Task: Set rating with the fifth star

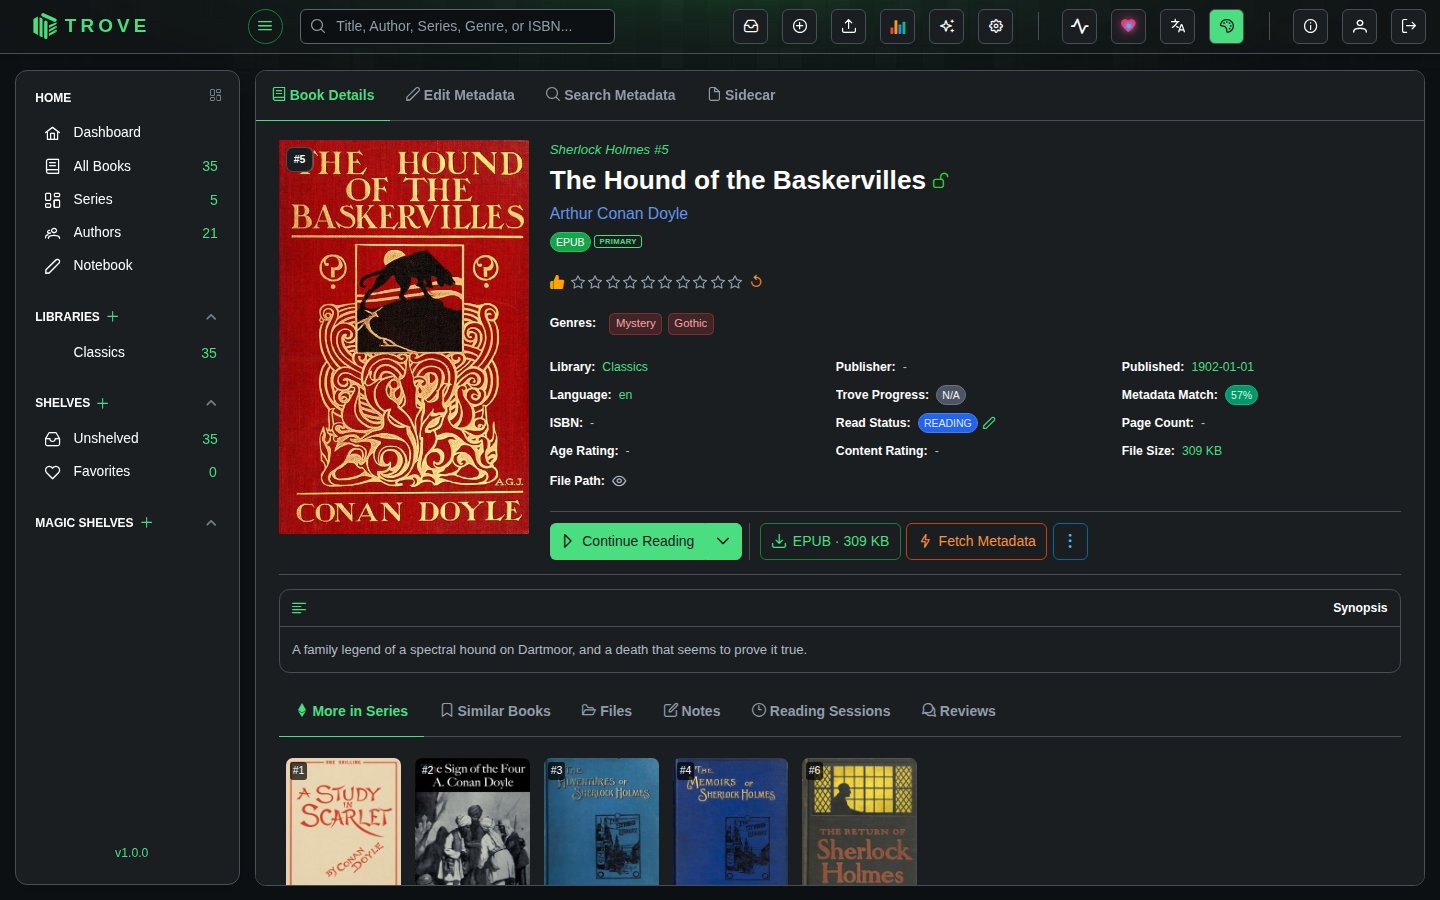Action: 648,282
